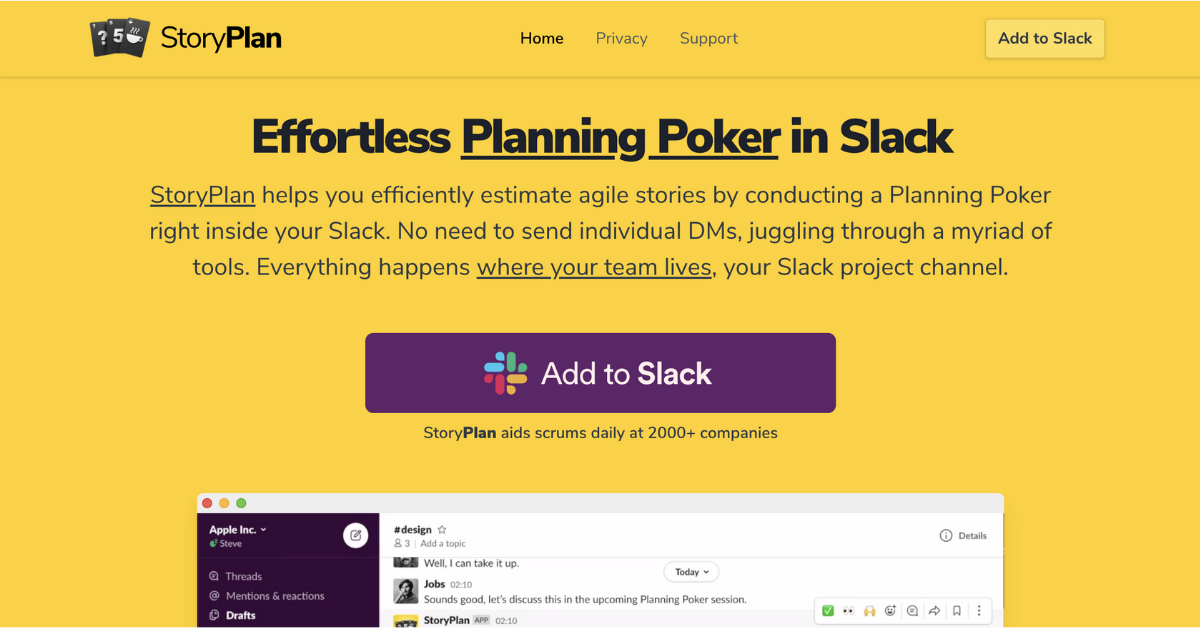Toggle the green checkmark reaction

tap(827, 610)
